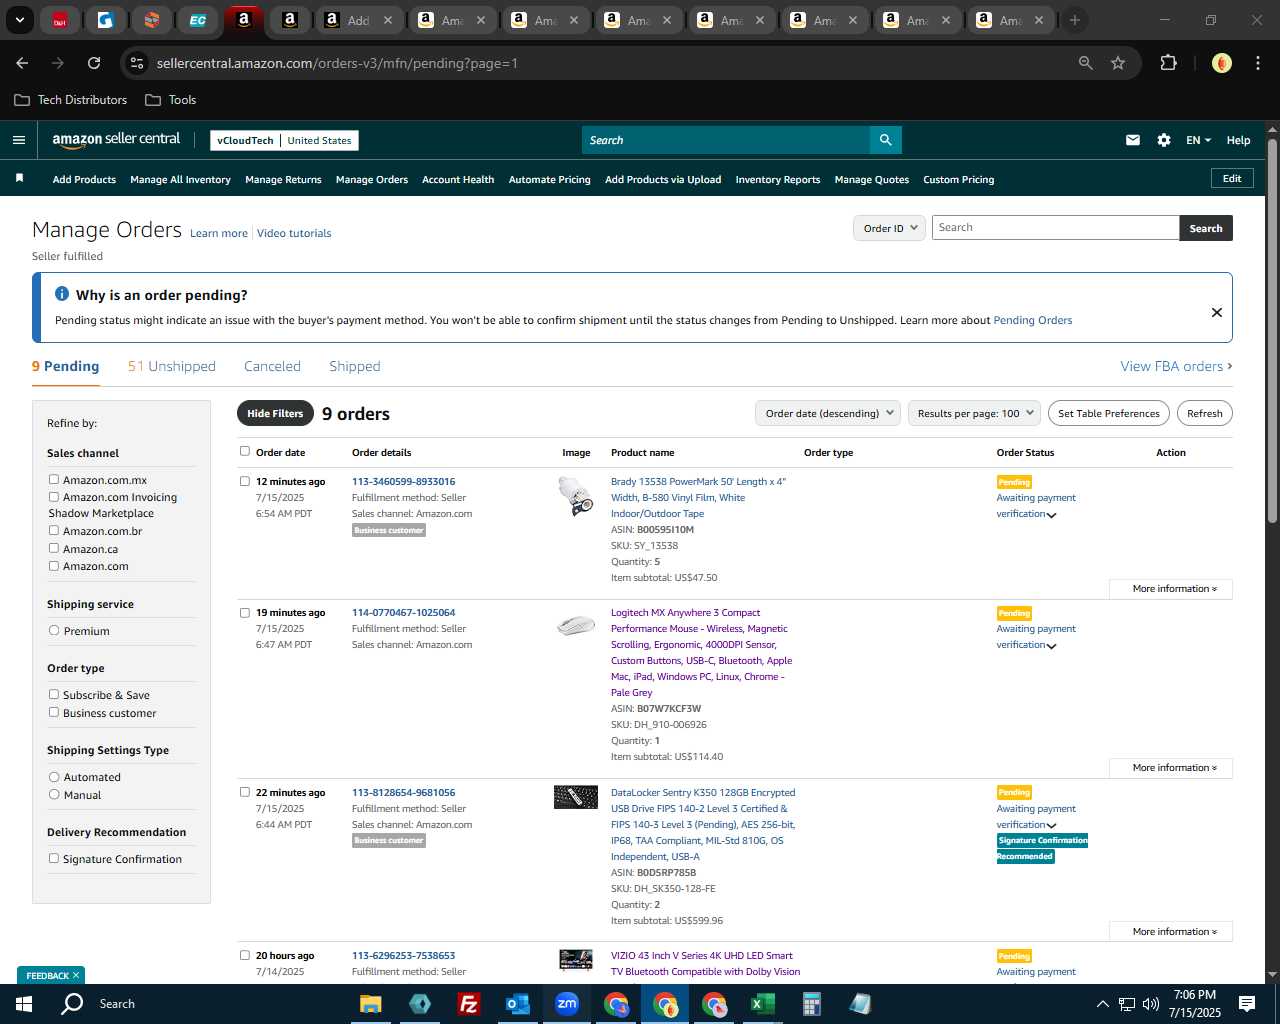Image resolution: width=1280 pixels, height=1024 pixels.
Task: Switch to the Shipped orders tab
Action: [x=355, y=366]
